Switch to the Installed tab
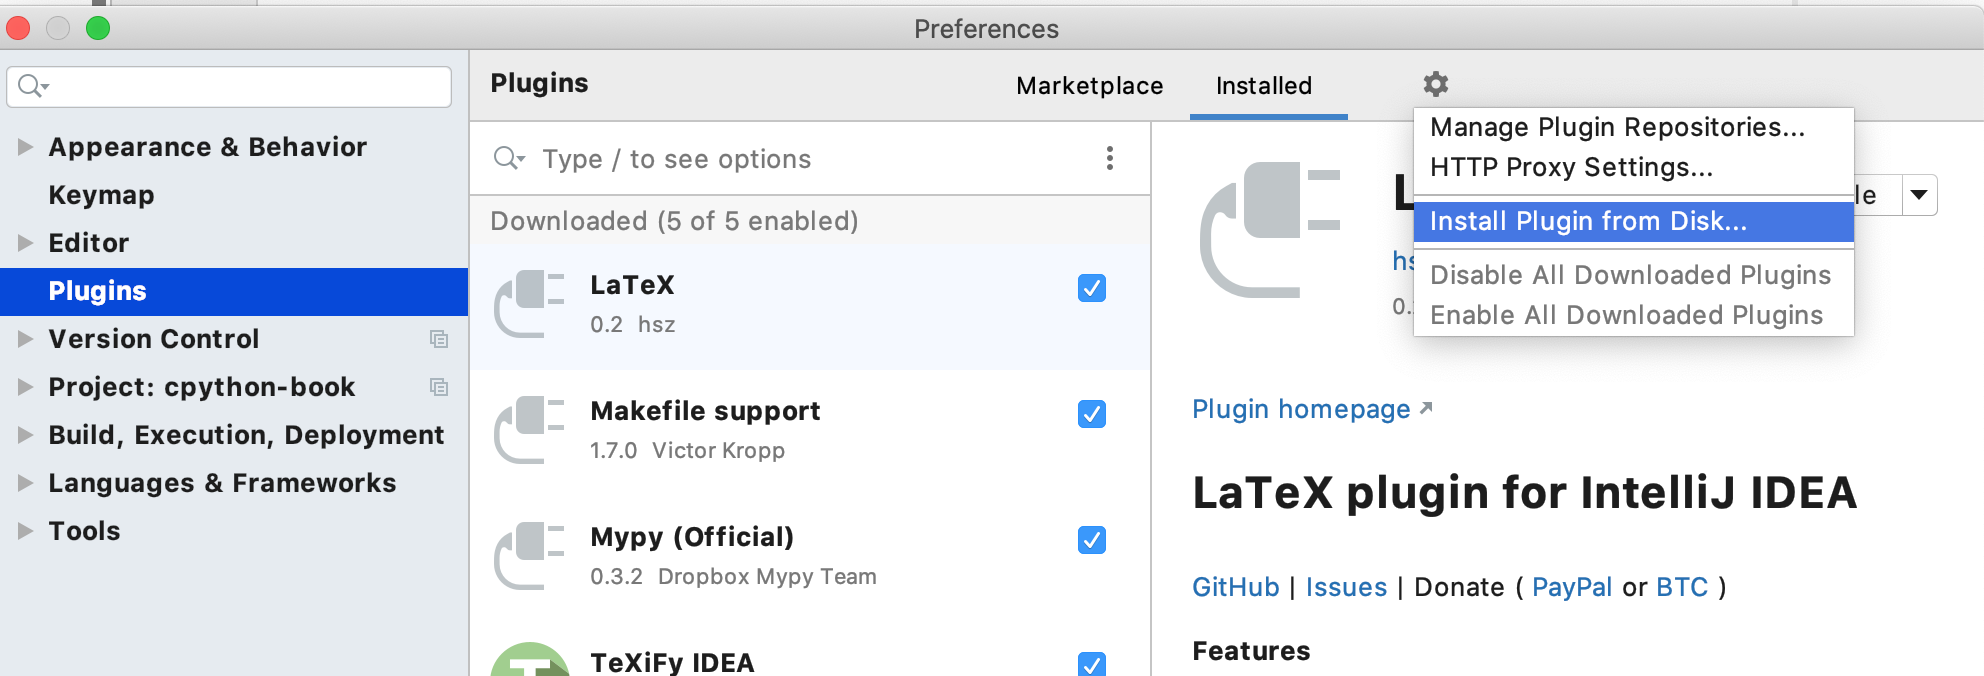1984x676 pixels. pyautogui.click(x=1264, y=86)
